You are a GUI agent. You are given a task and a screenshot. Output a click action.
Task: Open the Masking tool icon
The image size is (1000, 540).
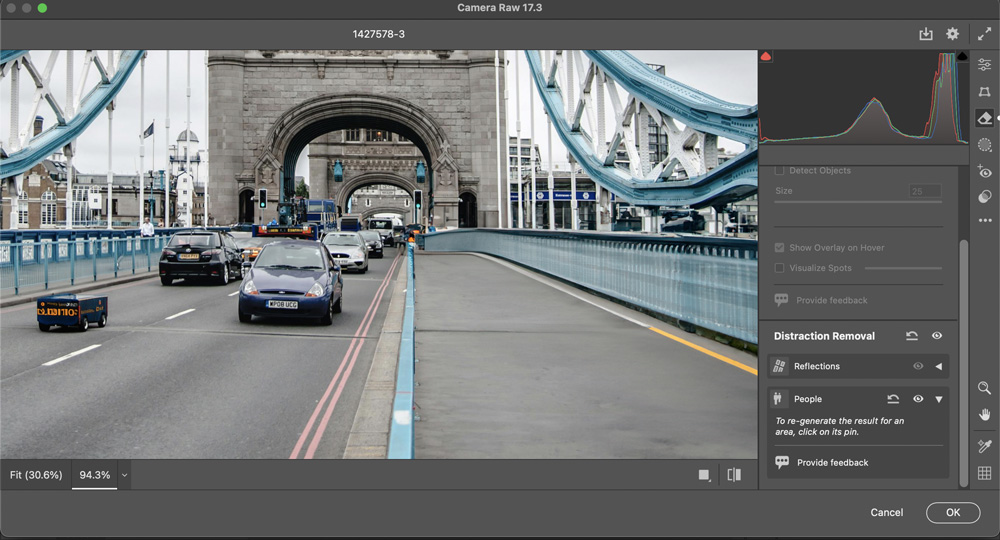[984, 145]
